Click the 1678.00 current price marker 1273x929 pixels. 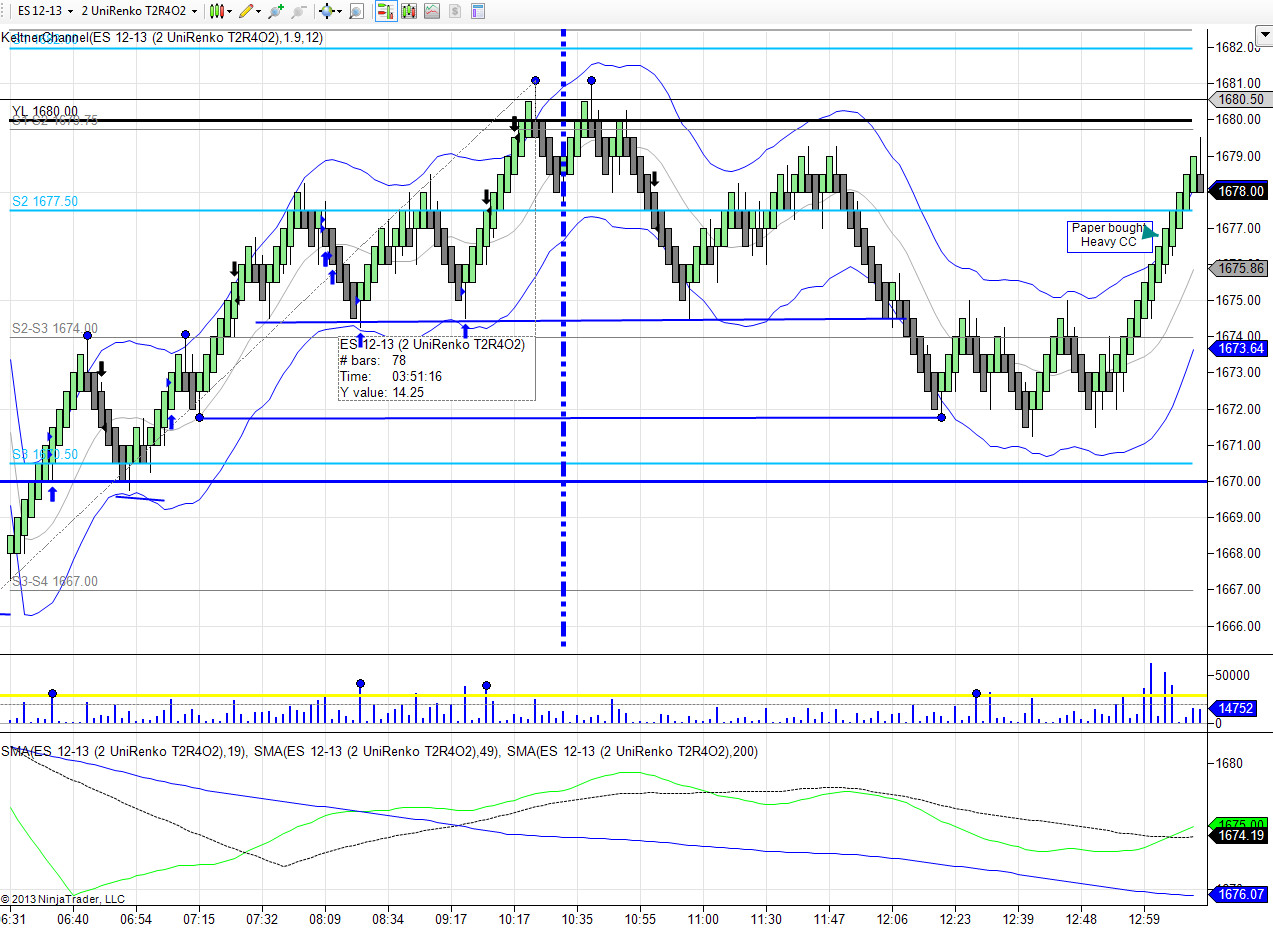click(x=1240, y=191)
